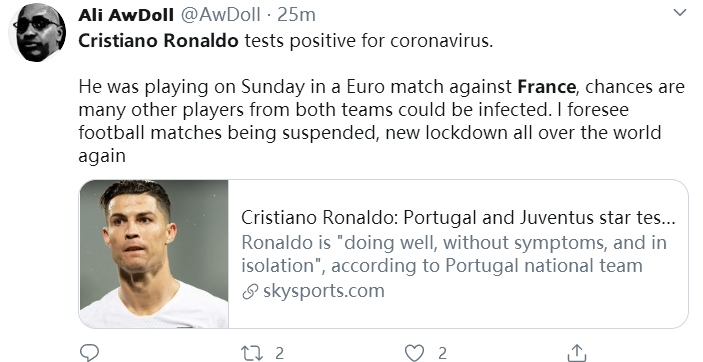Image resolution: width=703 pixels, height=362 pixels.
Task: Click the tweet's first line about testing positive for coronavirus
Action: 286,40
